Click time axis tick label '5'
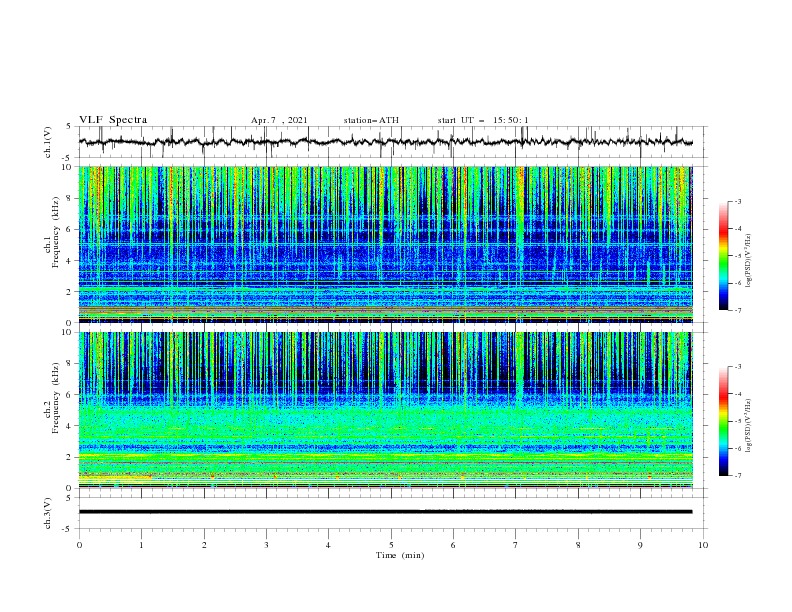 [391, 545]
